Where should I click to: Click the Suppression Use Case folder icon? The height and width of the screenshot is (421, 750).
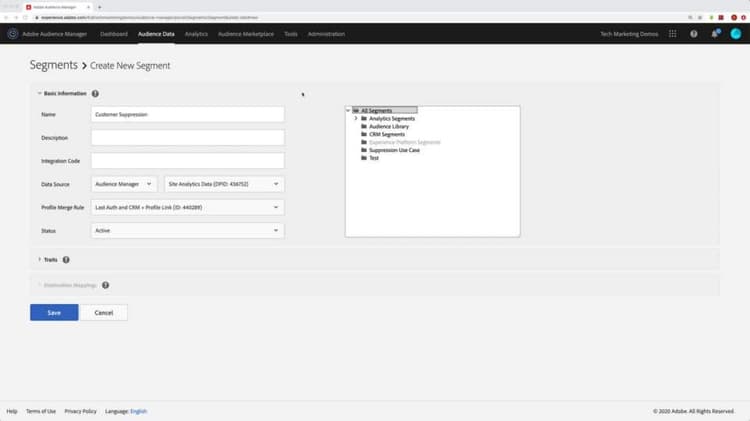tap(364, 150)
